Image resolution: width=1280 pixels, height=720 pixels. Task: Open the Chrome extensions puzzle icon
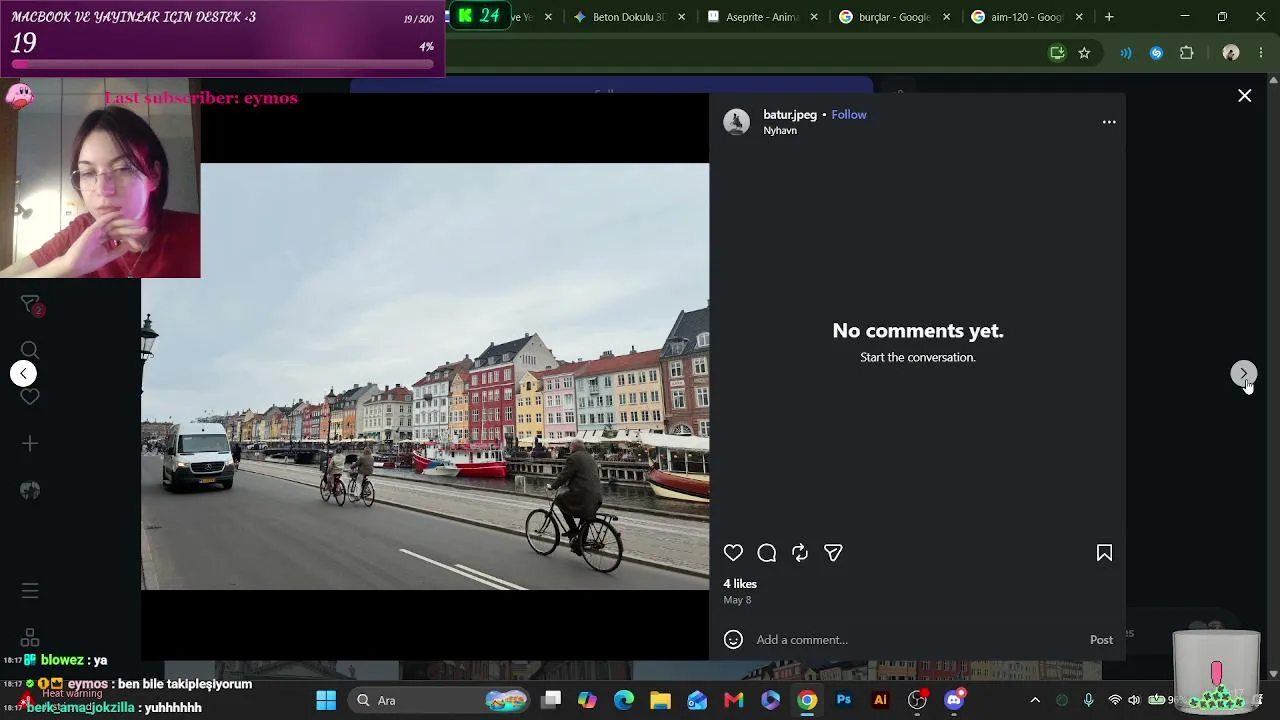tap(1187, 53)
